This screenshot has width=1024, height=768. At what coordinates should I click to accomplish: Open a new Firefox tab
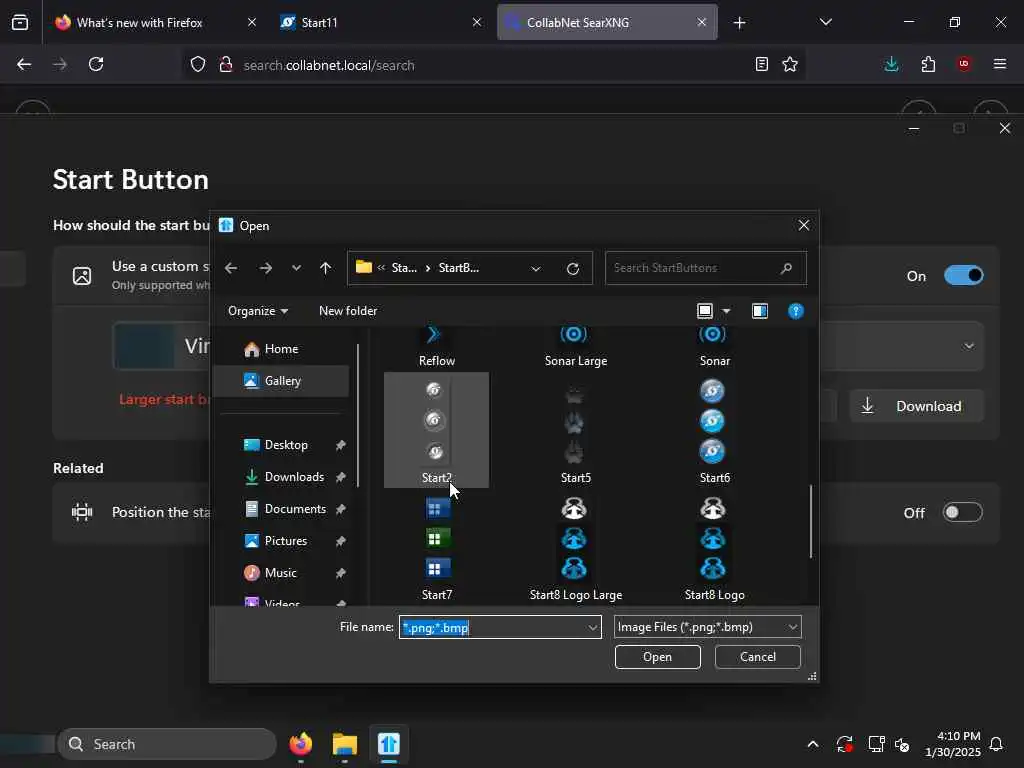(739, 23)
